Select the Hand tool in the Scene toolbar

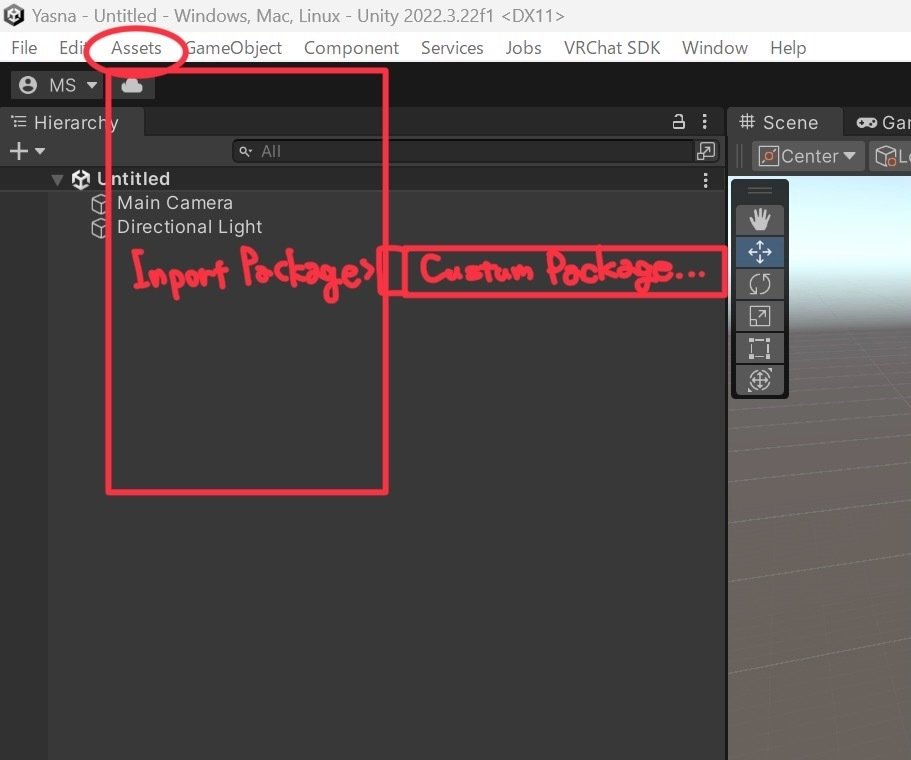(x=759, y=219)
